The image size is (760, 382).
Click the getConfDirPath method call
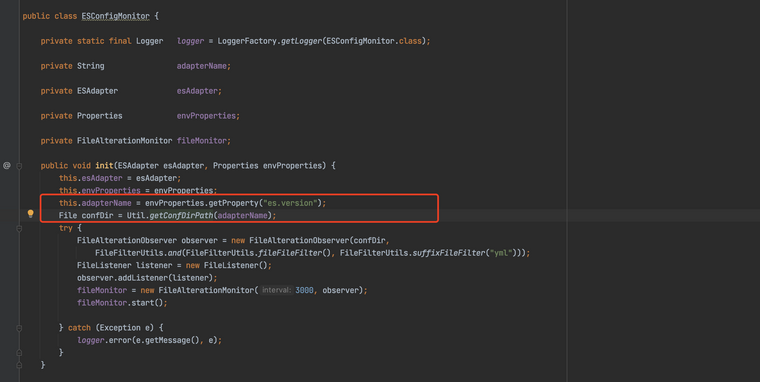(181, 216)
